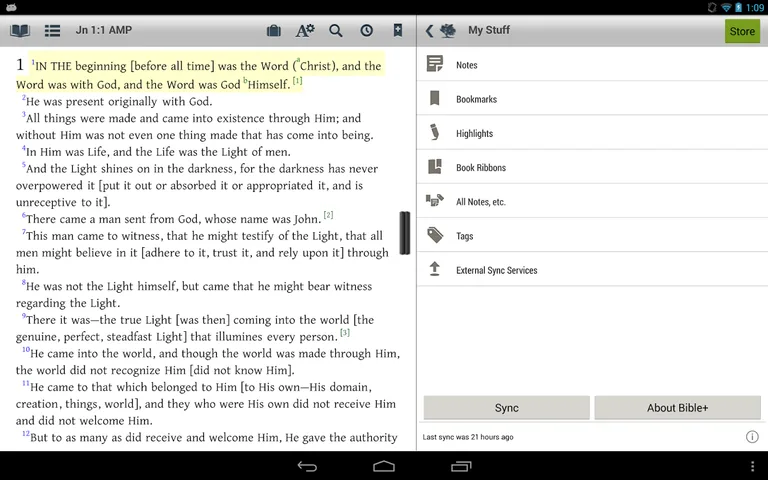Viewport: 768px width, 480px height.
Task: Open the briefcase resources icon
Action: pos(274,31)
